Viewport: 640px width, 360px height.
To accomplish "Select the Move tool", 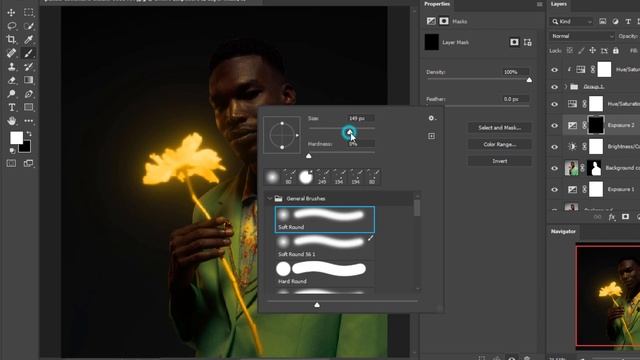I will [x=11, y=12].
